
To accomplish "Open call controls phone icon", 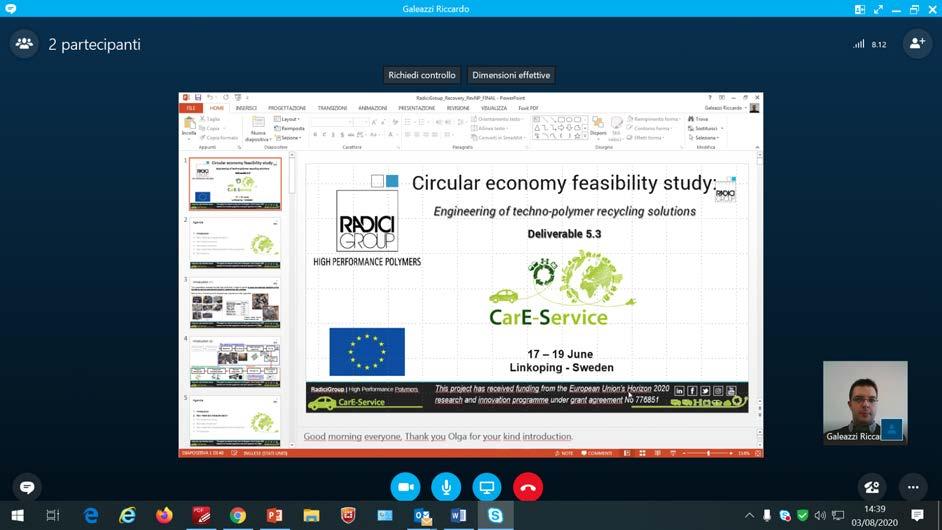I will (x=872, y=487).
